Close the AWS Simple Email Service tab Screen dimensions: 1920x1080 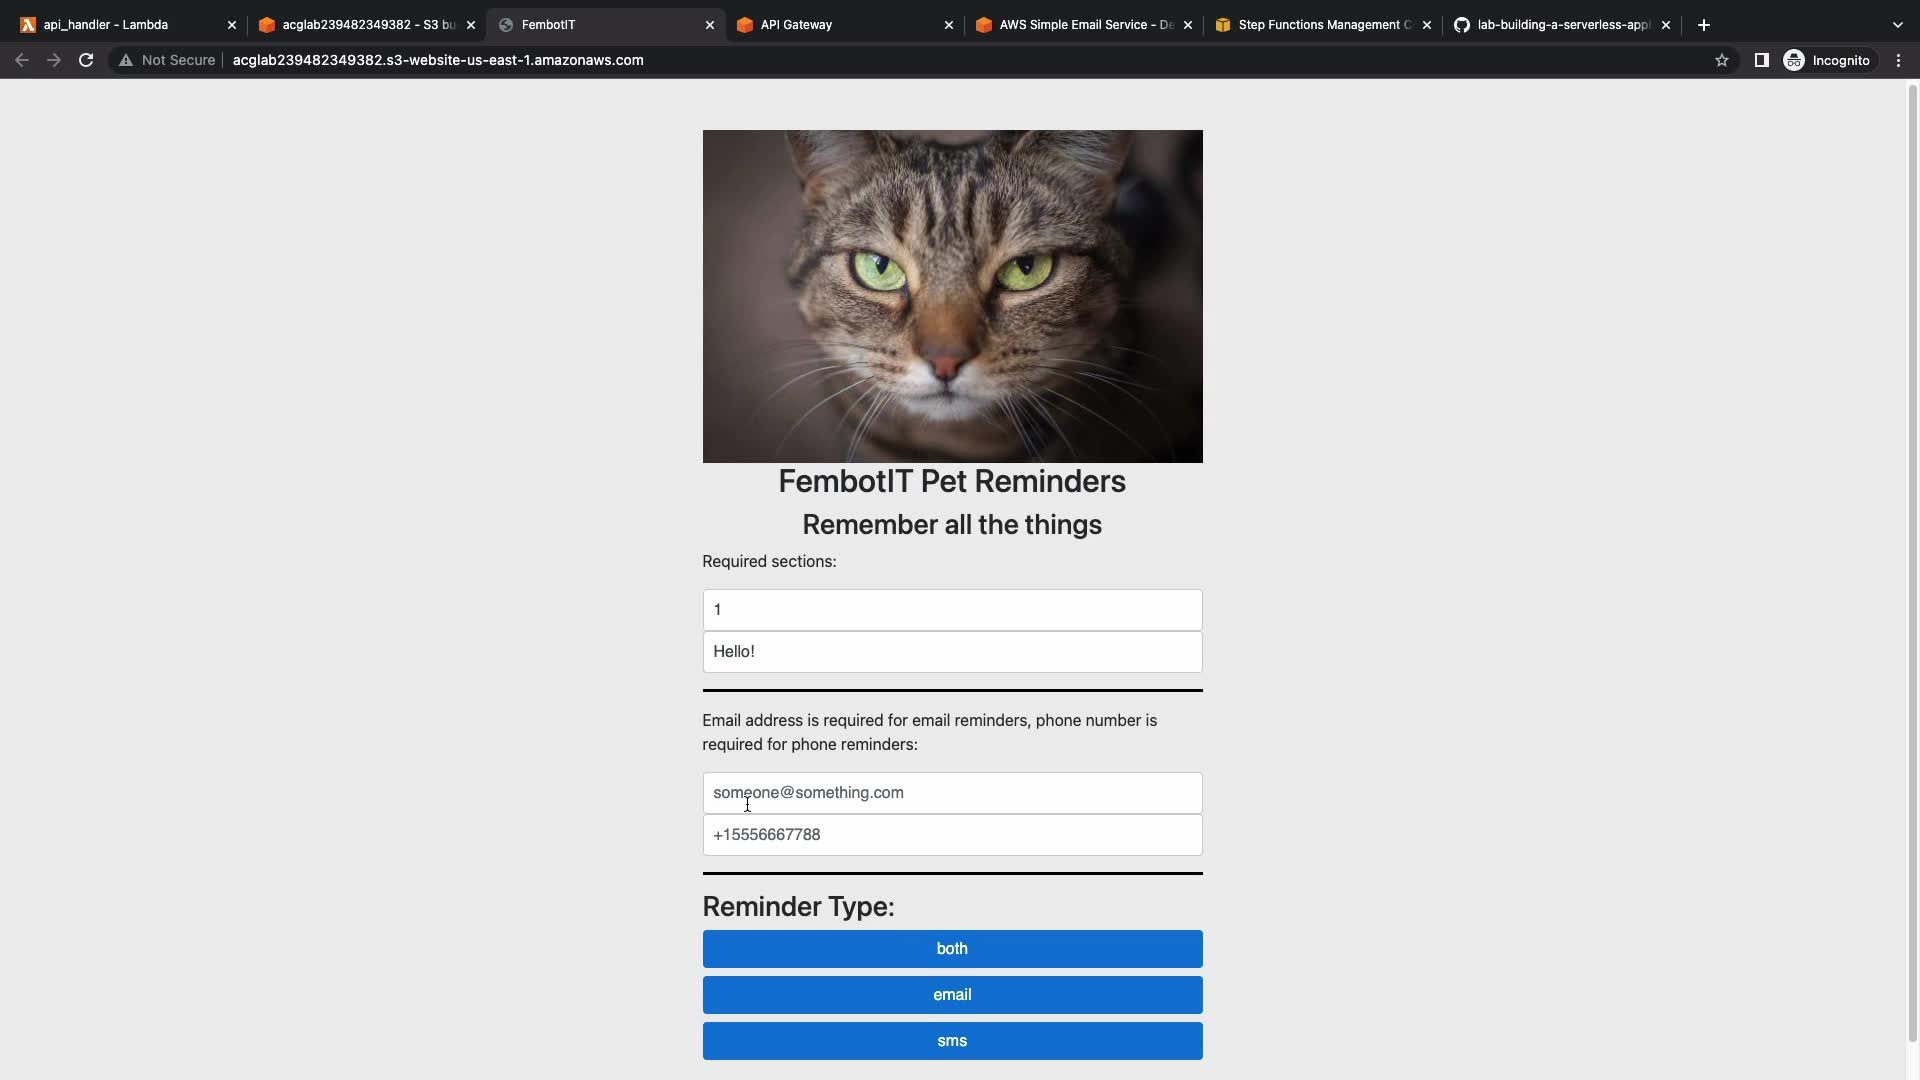(1188, 25)
